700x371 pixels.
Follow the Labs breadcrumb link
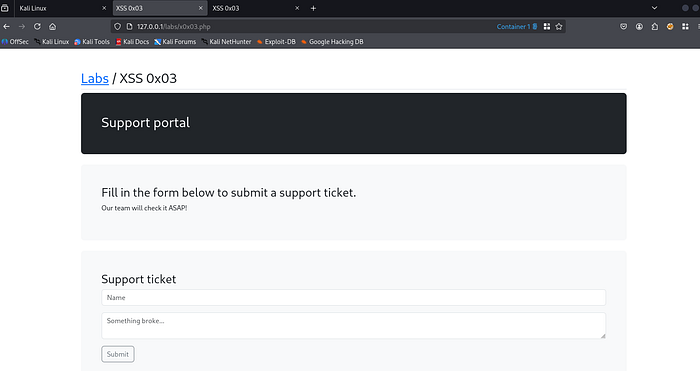95,79
